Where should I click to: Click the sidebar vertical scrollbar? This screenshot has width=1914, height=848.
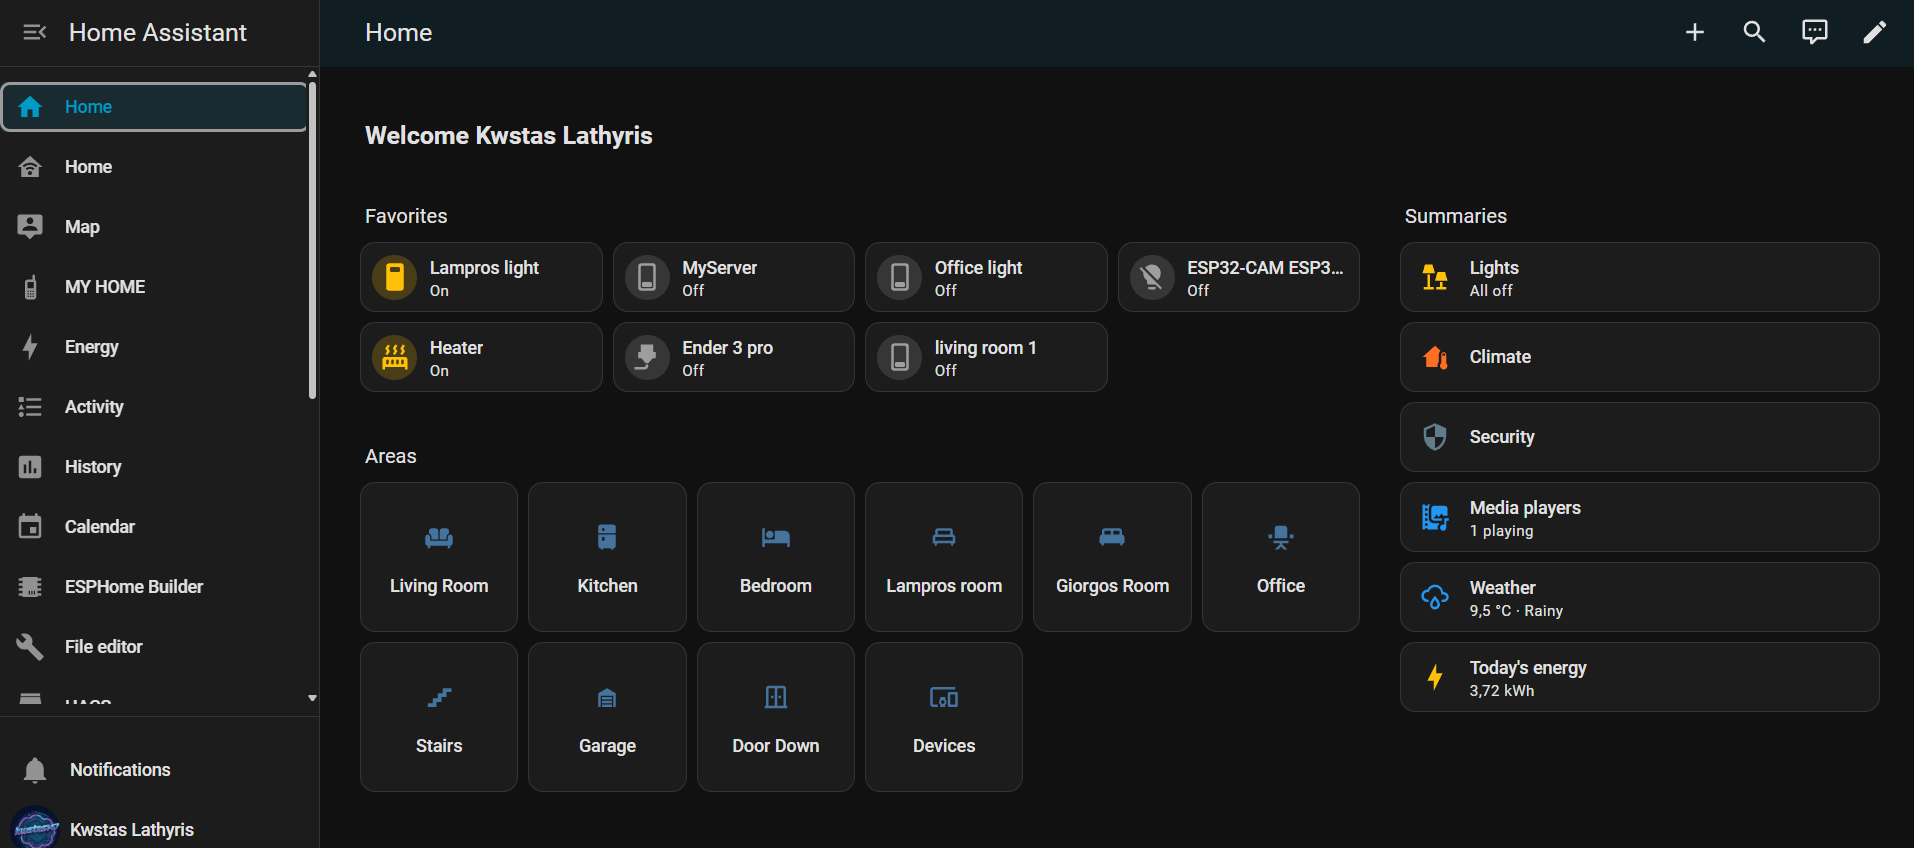[312, 240]
